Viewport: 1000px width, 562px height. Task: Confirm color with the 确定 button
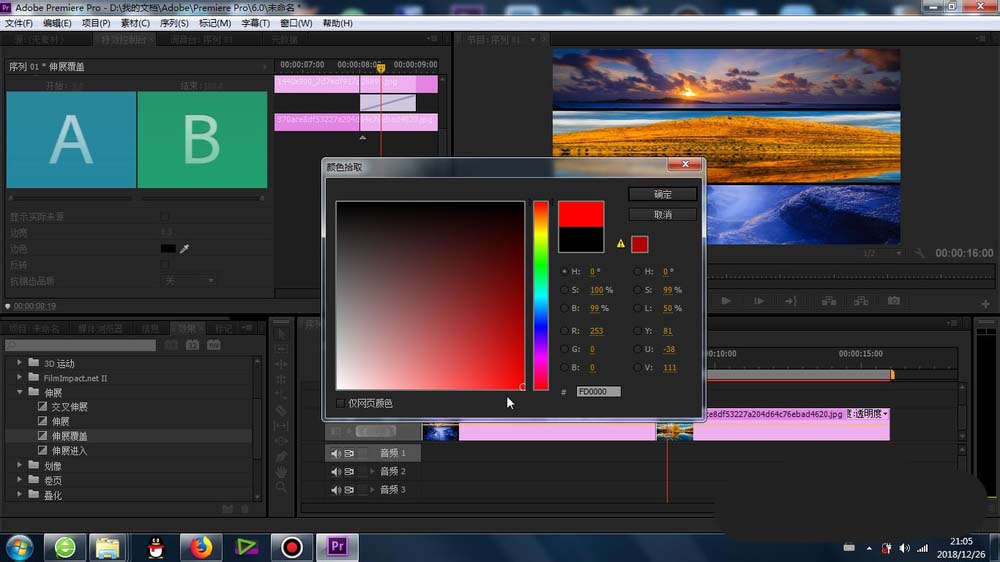click(x=662, y=195)
